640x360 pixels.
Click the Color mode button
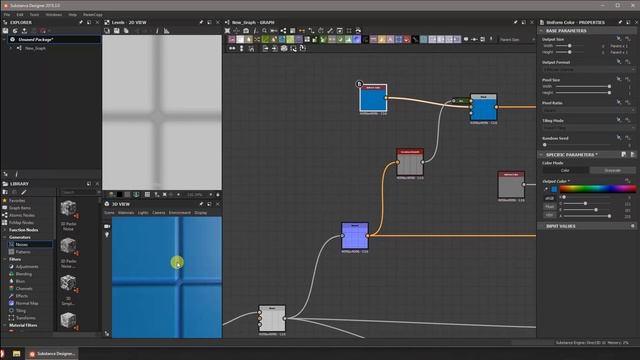pos(565,170)
